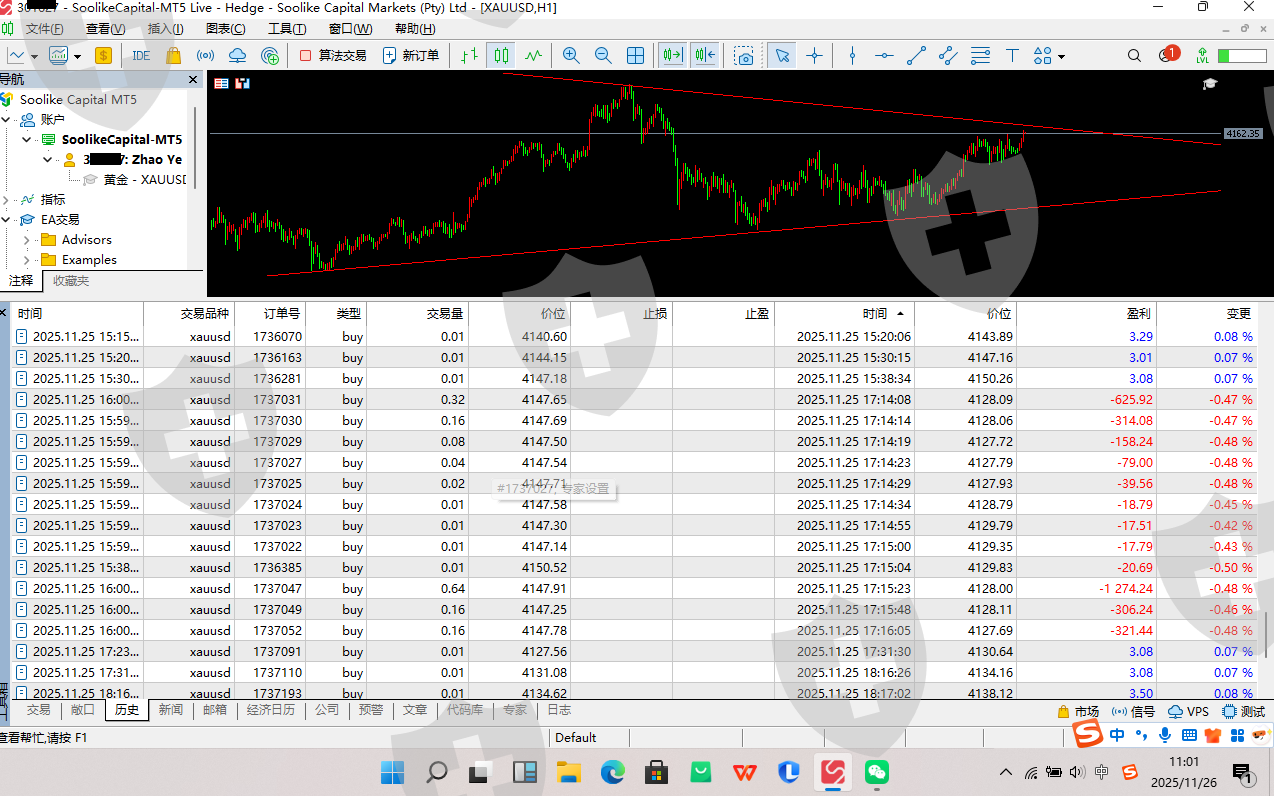Toggle the algo trading button

[333, 56]
